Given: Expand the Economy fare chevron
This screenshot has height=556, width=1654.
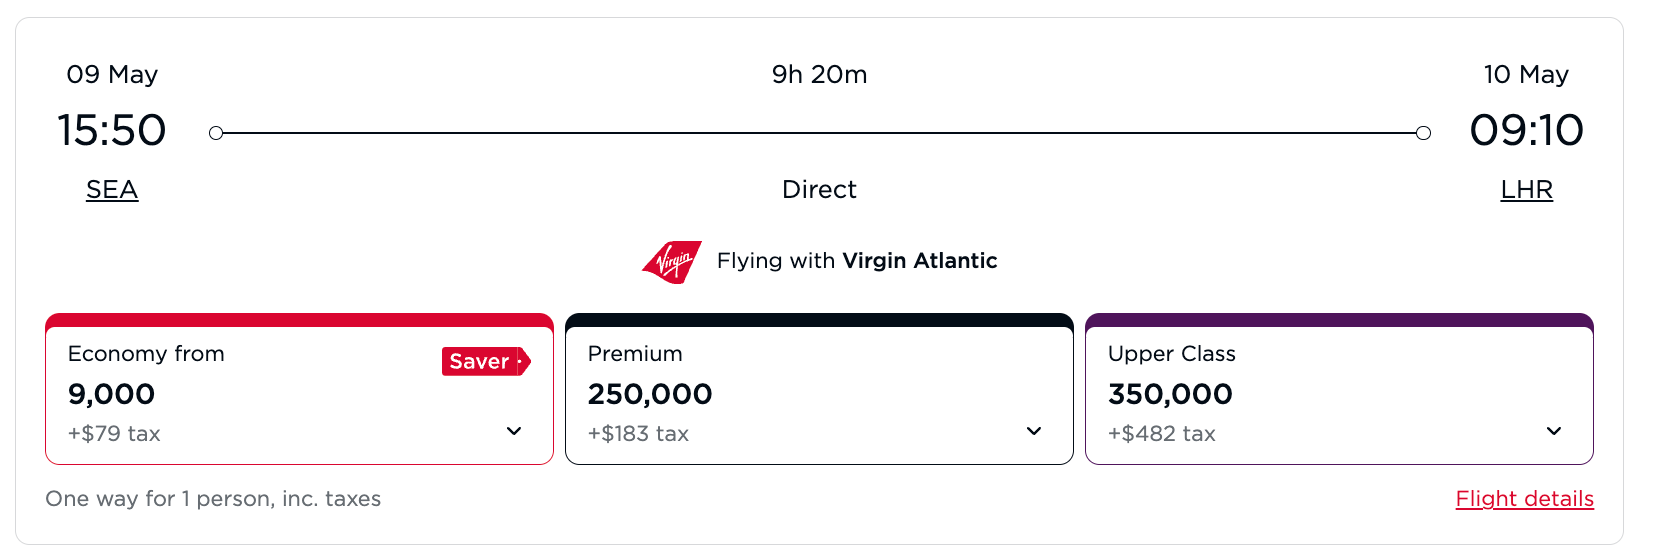Looking at the screenshot, I should tap(514, 431).
